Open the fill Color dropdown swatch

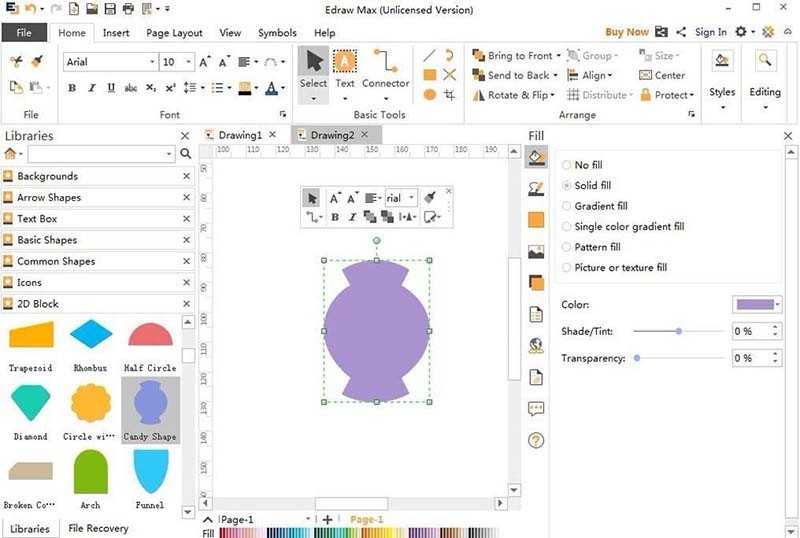coord(757,305)
